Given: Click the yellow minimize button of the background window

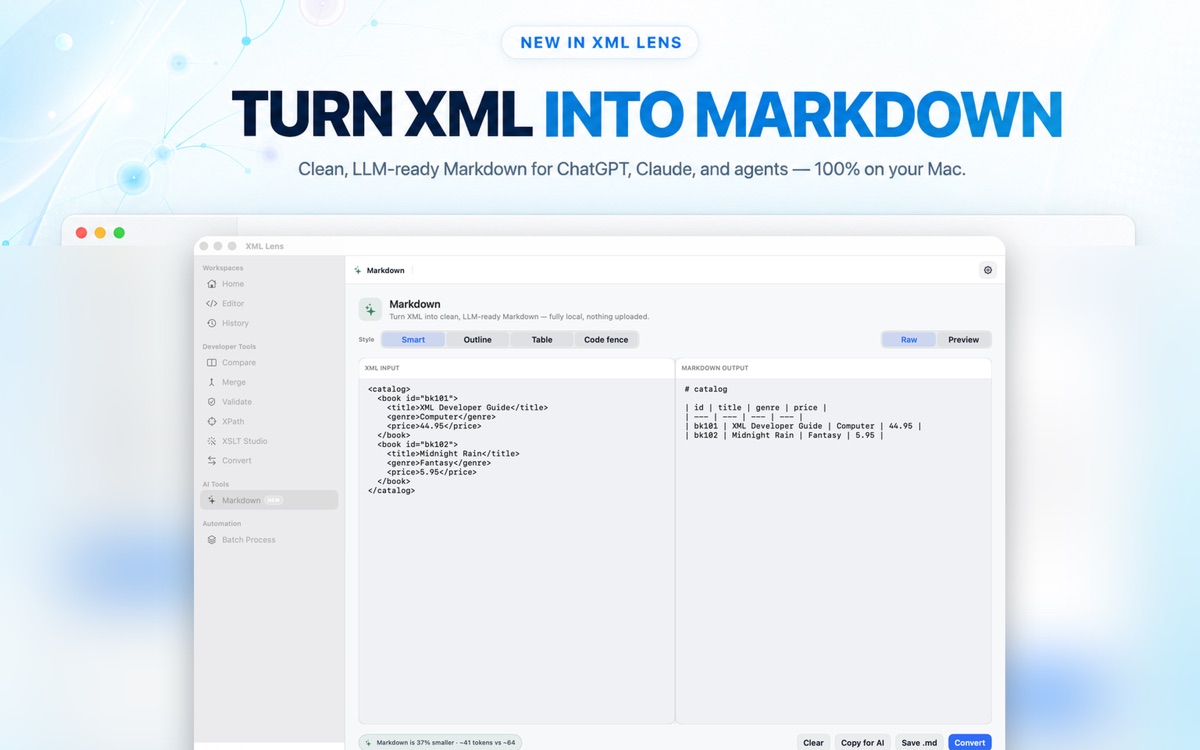Looking at the screenshot, I should [100, 233].
